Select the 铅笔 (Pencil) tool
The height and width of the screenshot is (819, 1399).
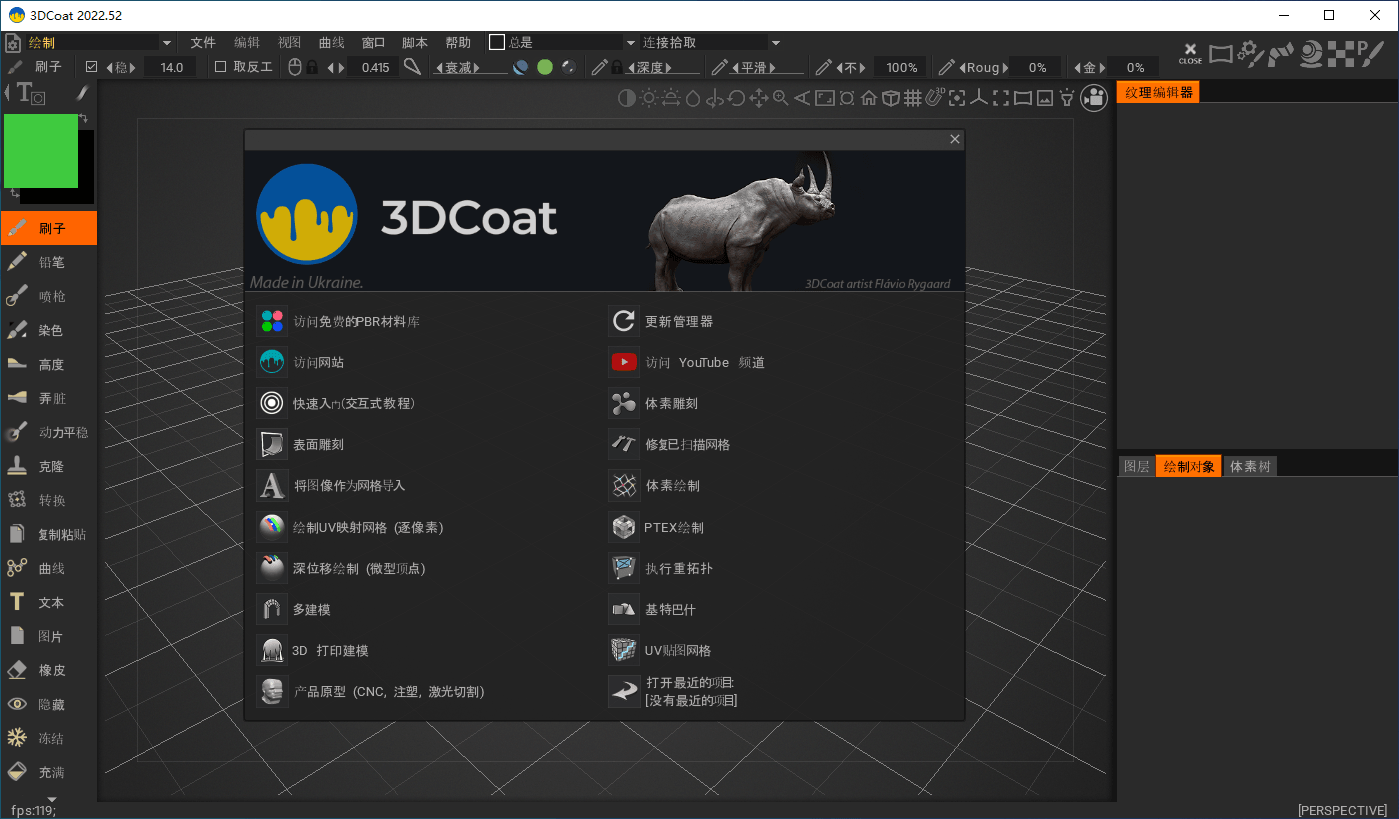pyautogui.click(x=49, y=262)
